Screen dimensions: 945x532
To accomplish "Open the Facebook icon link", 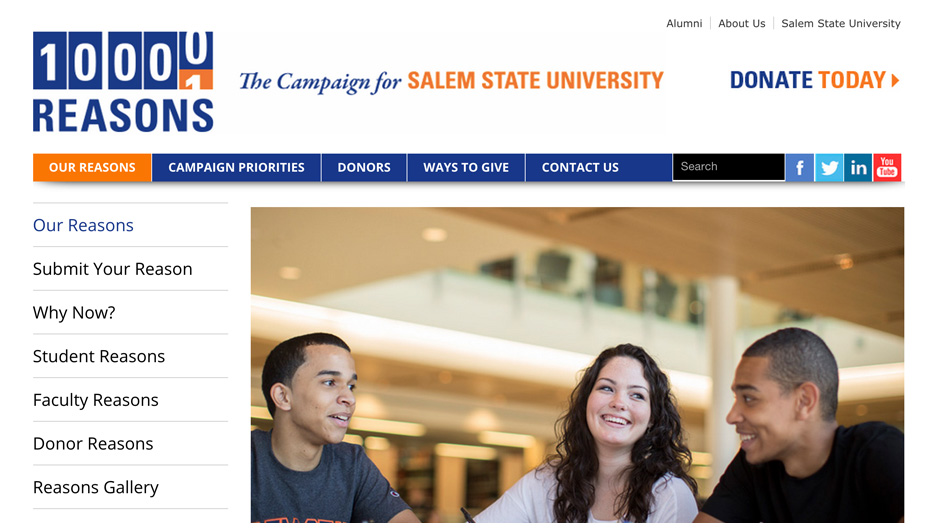I will (800, 167).
